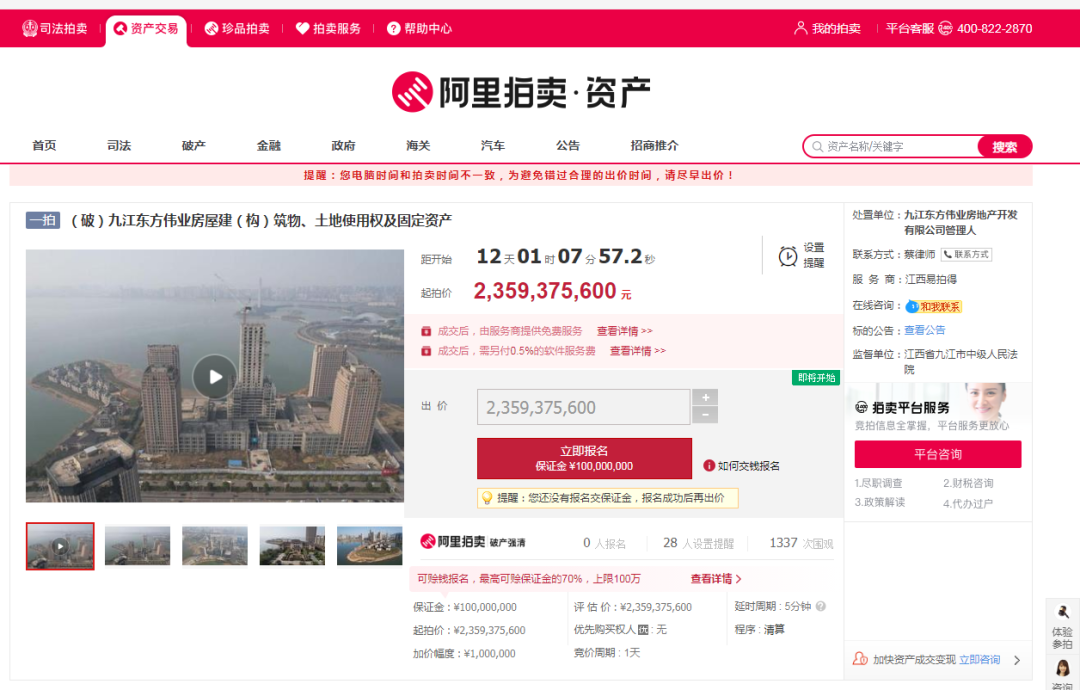The height and width of the screenshot is (690, 1080).
Task: Open 查看详情 for insurance registration
Action: coord(716,579)
